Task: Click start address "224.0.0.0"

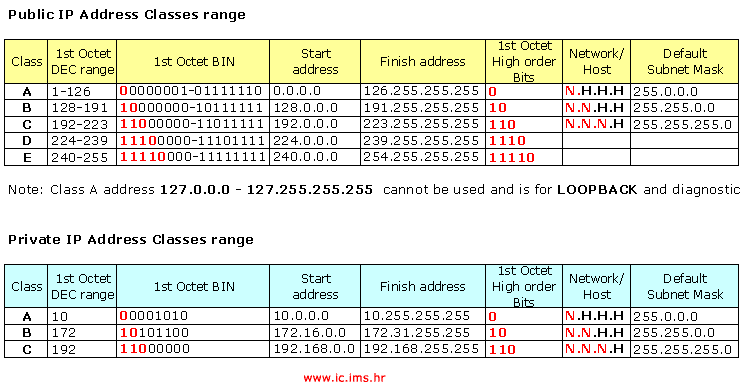Action: coord(305,141)
